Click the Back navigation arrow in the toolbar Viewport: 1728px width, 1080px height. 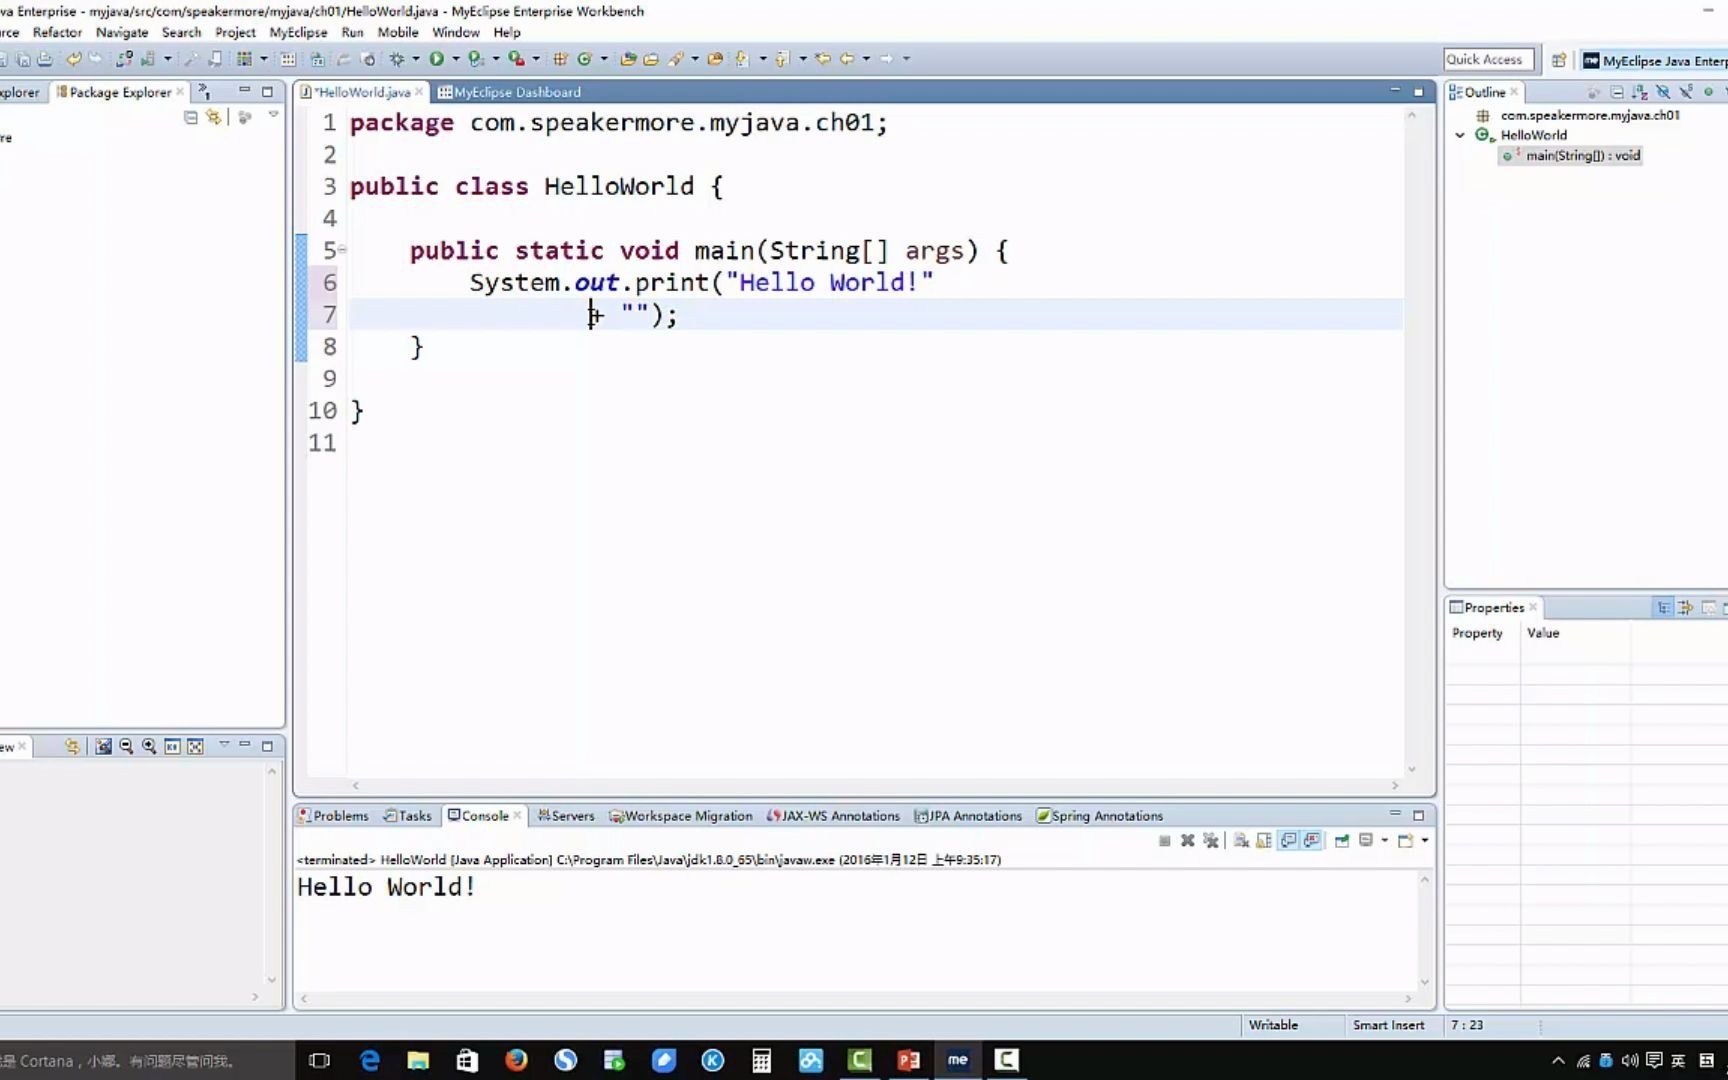846,59
